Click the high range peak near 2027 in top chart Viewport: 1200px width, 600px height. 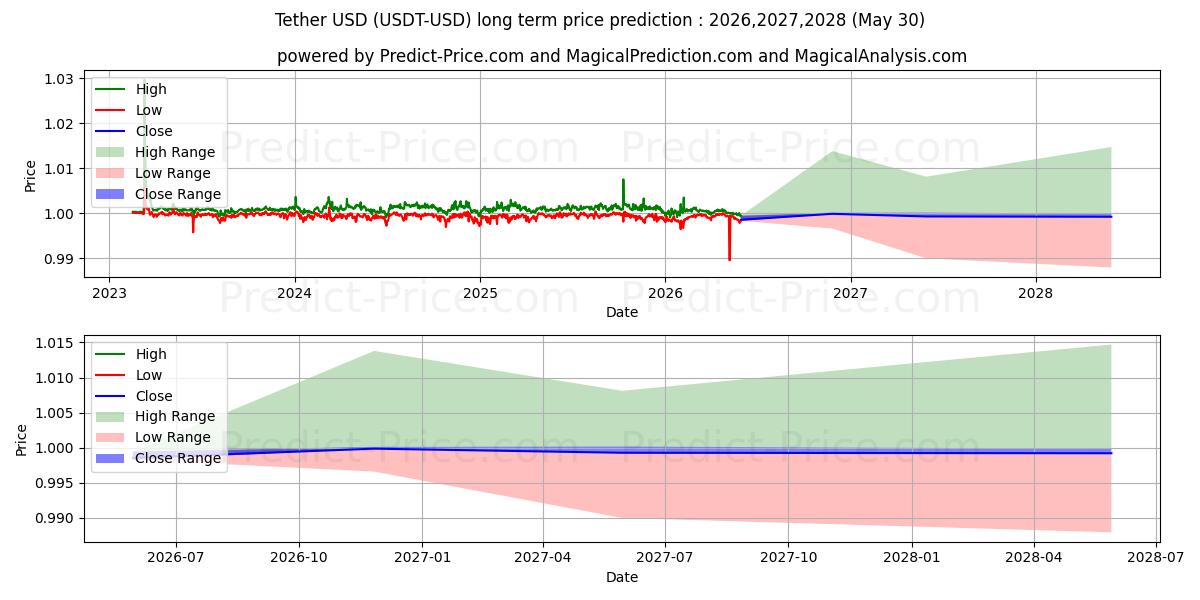pos(833,152)
